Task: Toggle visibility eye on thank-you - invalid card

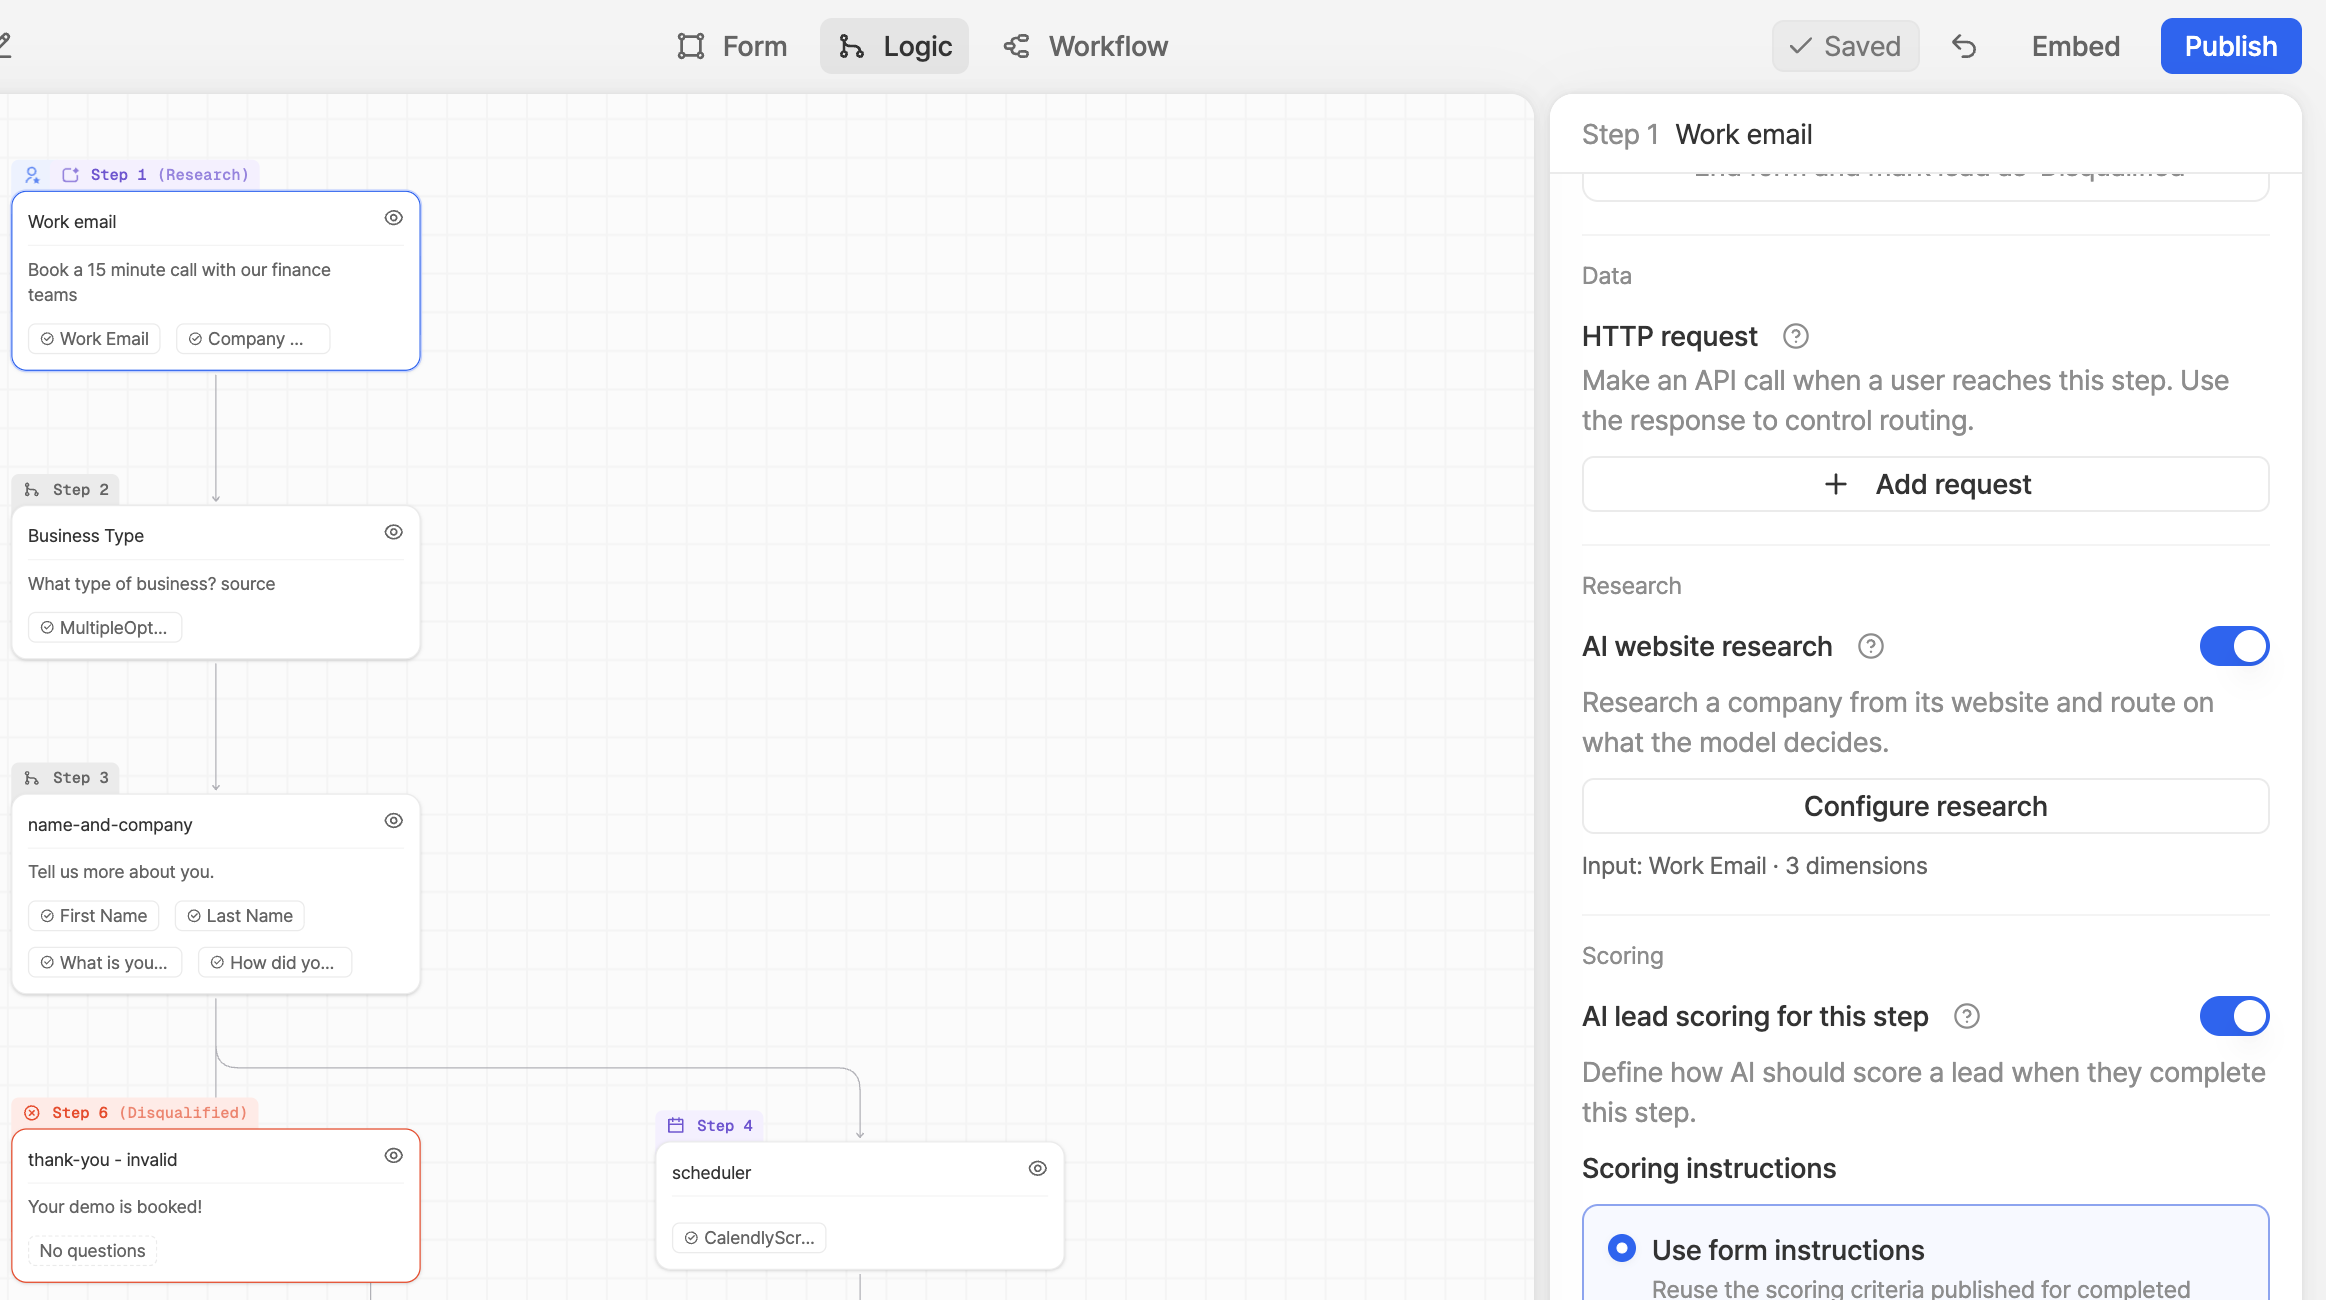Action: (394, 1156)
